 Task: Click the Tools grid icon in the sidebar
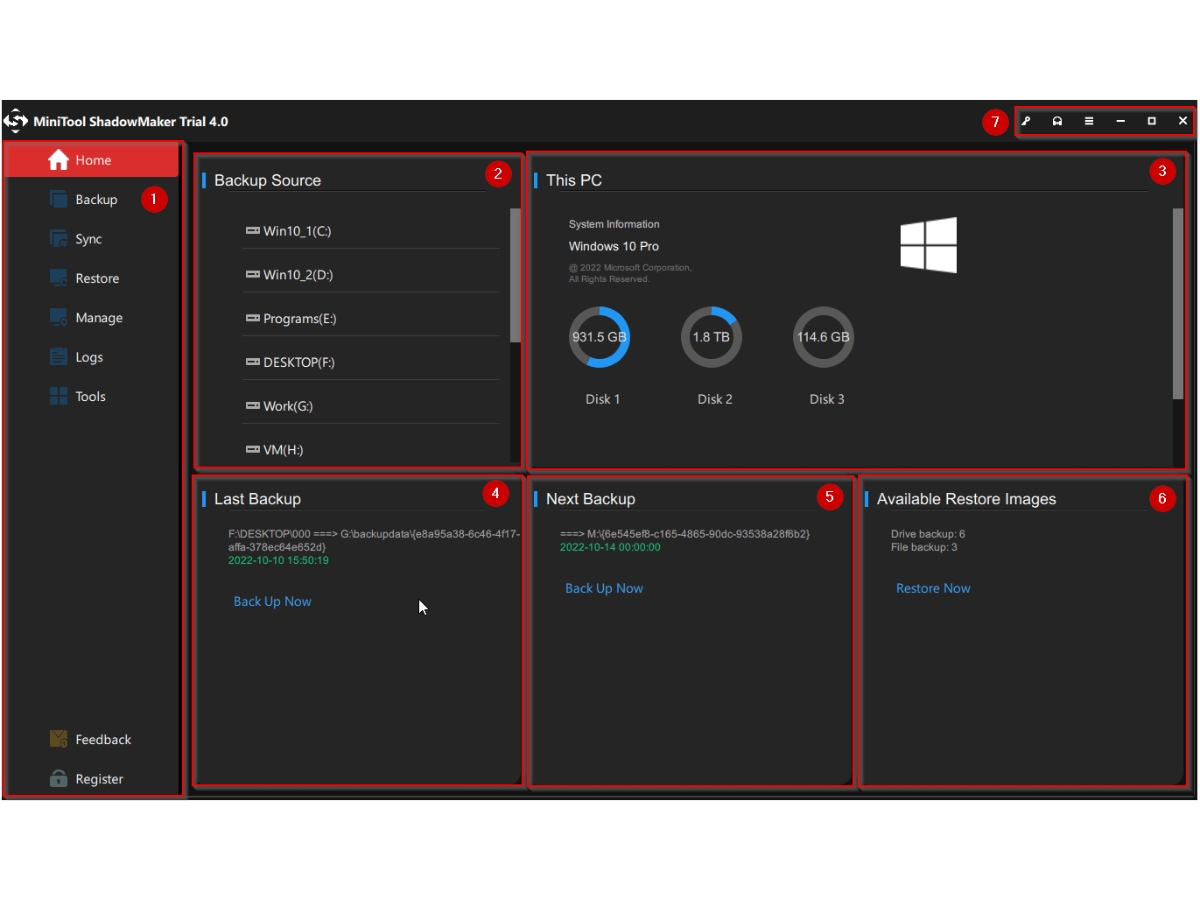click(x=59, y=396)
